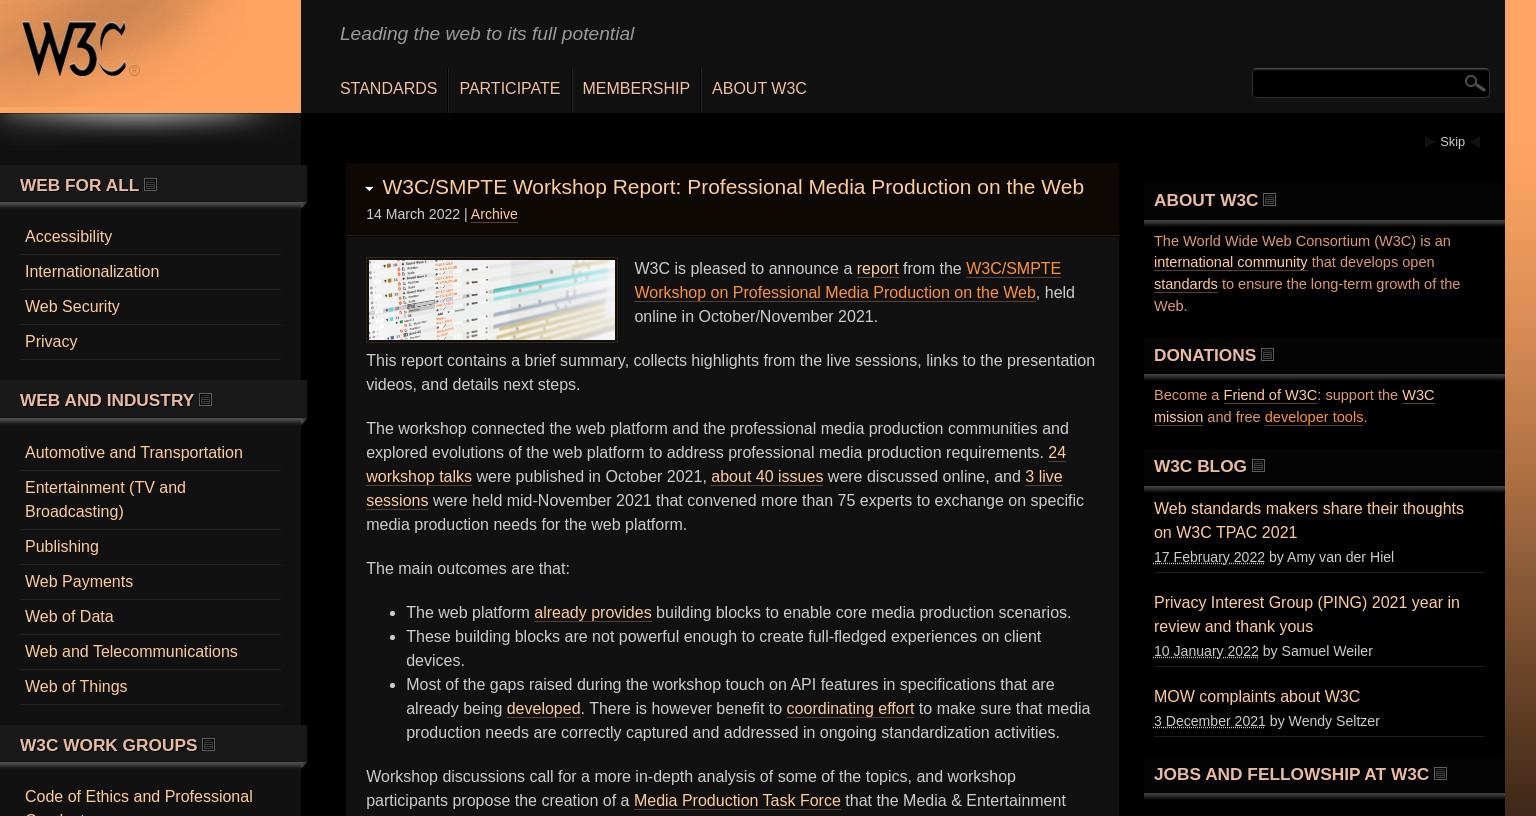Viewport: 1536px width, 816px height.
Task: Collapse the Web and Industry section icon
Action: click(205, 400)
